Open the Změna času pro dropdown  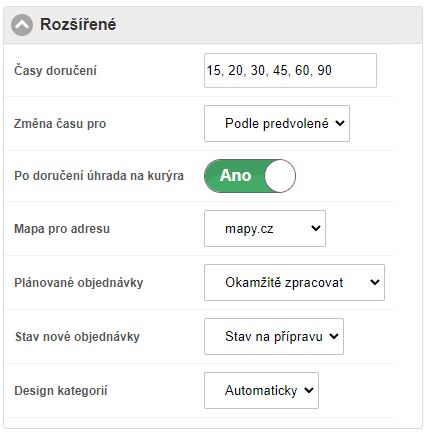tap(277, 123)
